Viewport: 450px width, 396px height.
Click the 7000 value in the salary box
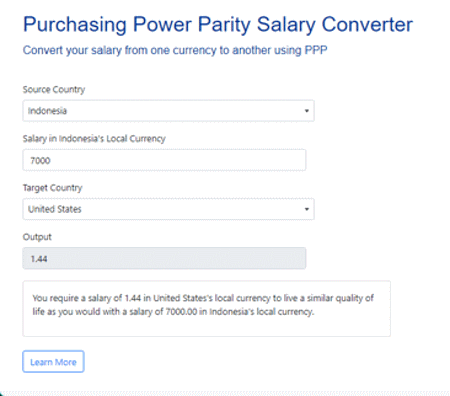click(40, 160)
